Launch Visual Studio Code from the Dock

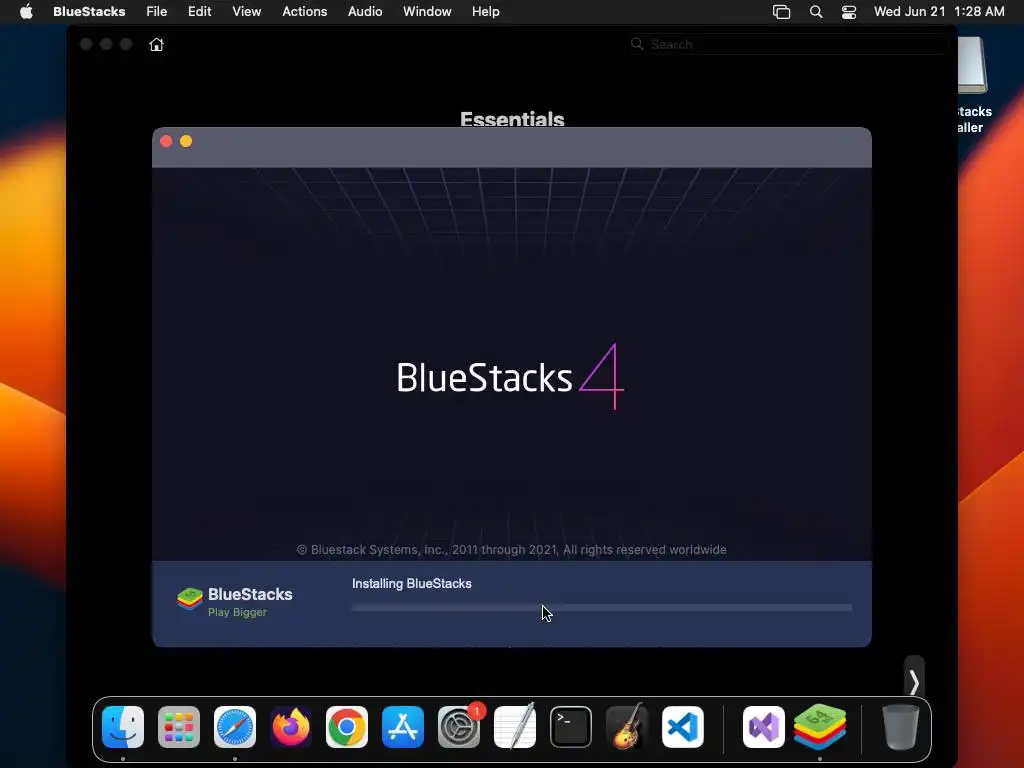click(683, 727)
